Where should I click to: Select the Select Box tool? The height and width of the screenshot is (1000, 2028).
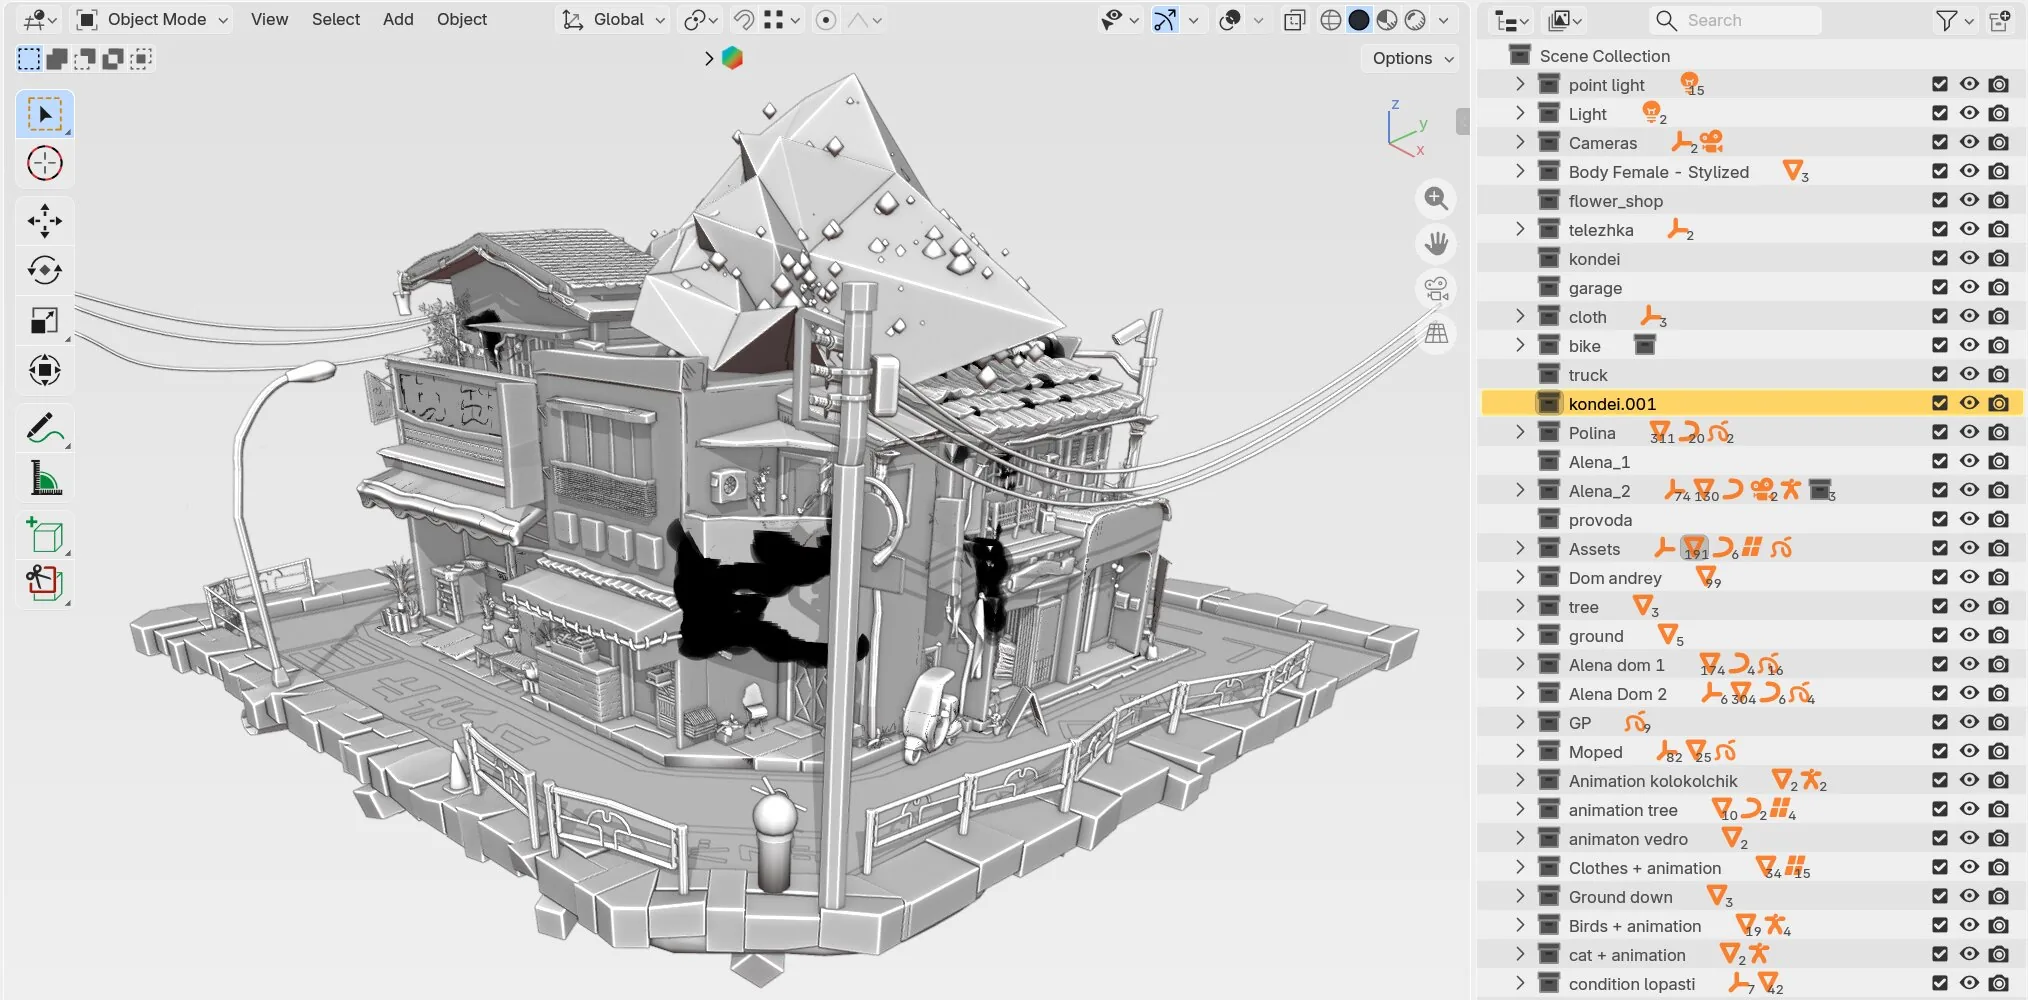pos(45,114)
